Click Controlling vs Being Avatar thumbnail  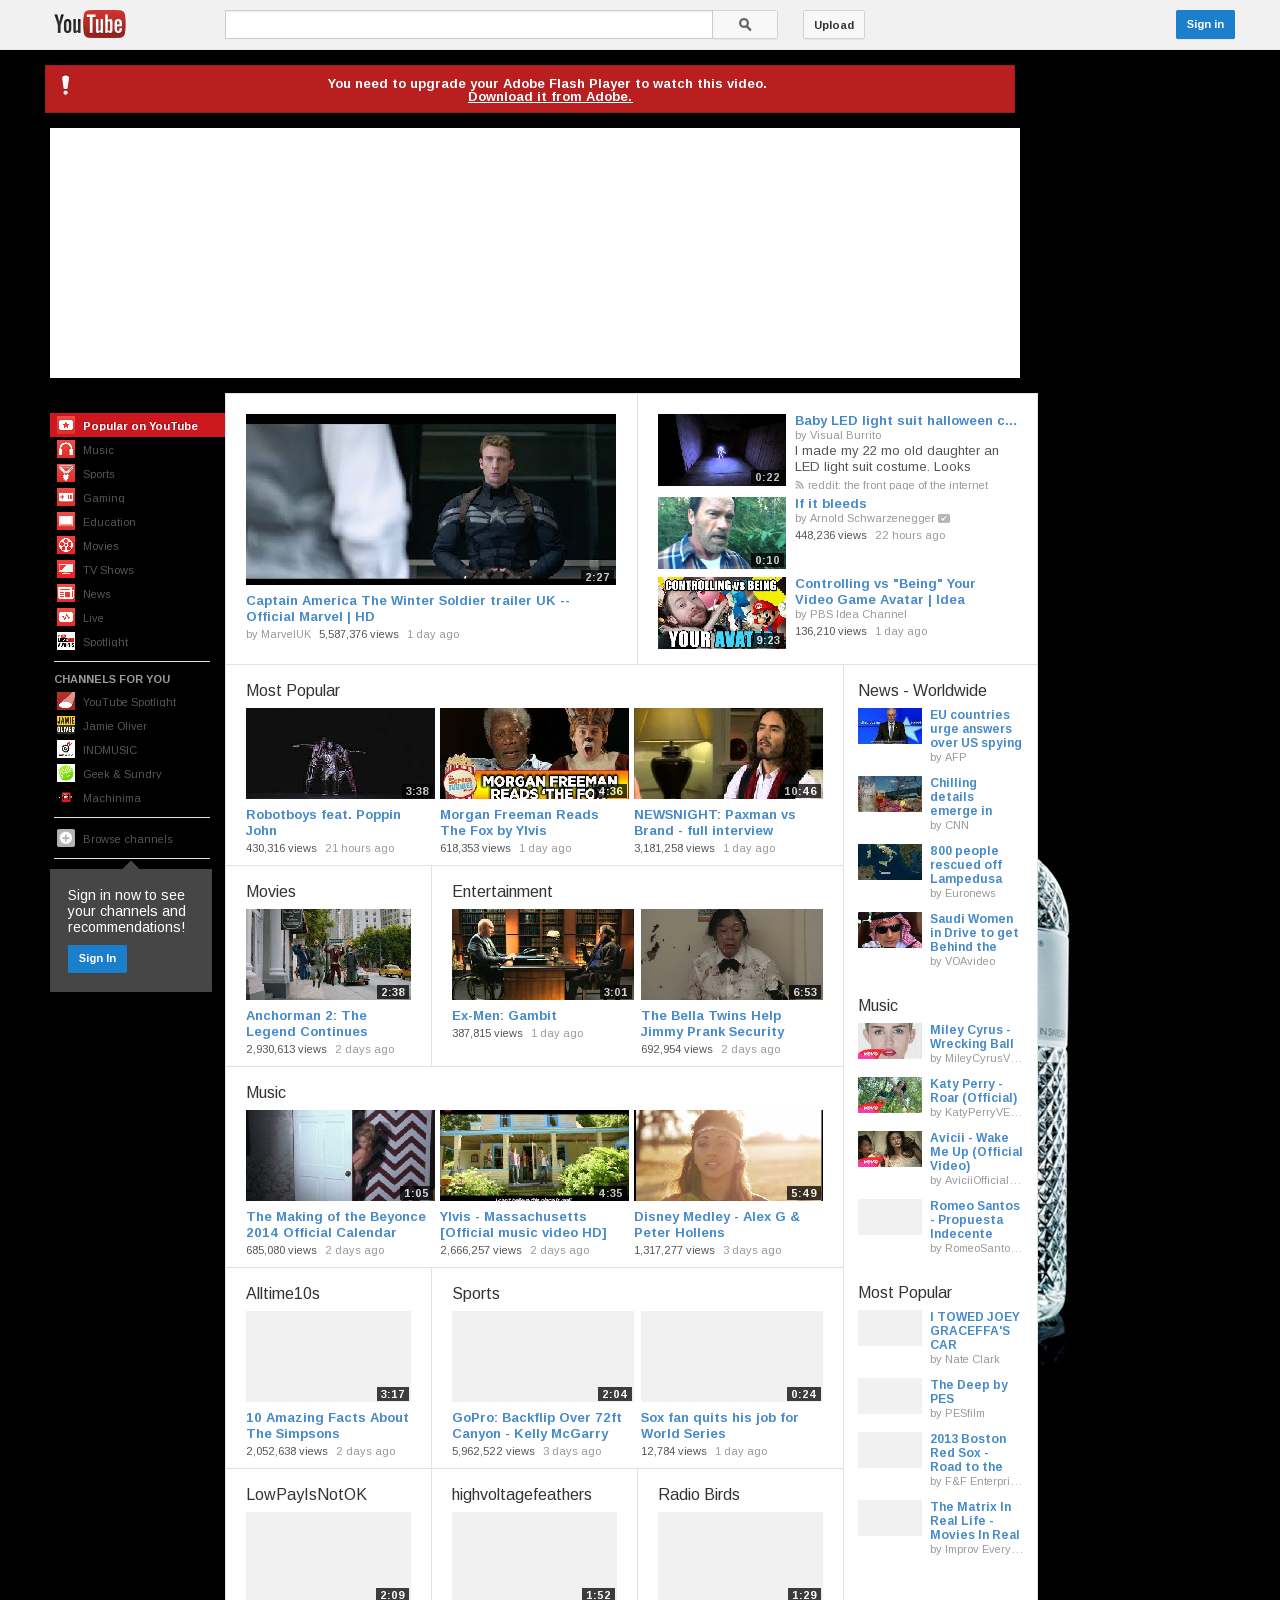[x=722, y=613]
